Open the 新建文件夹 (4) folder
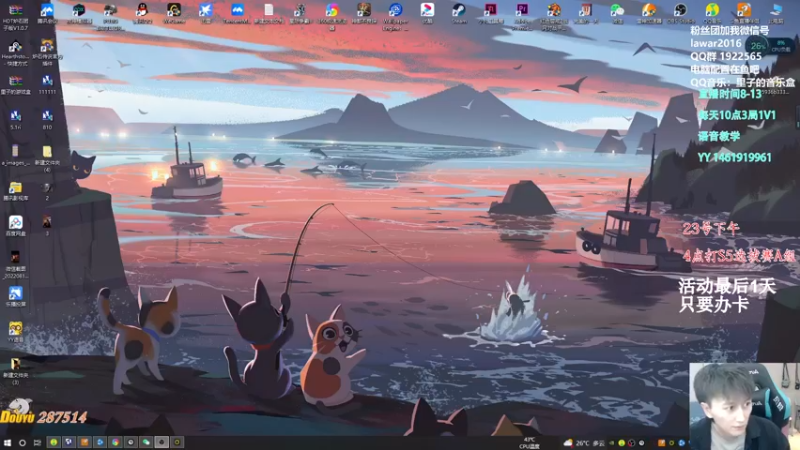The width and height of the screenshot is (800, 450). point(47,158)
